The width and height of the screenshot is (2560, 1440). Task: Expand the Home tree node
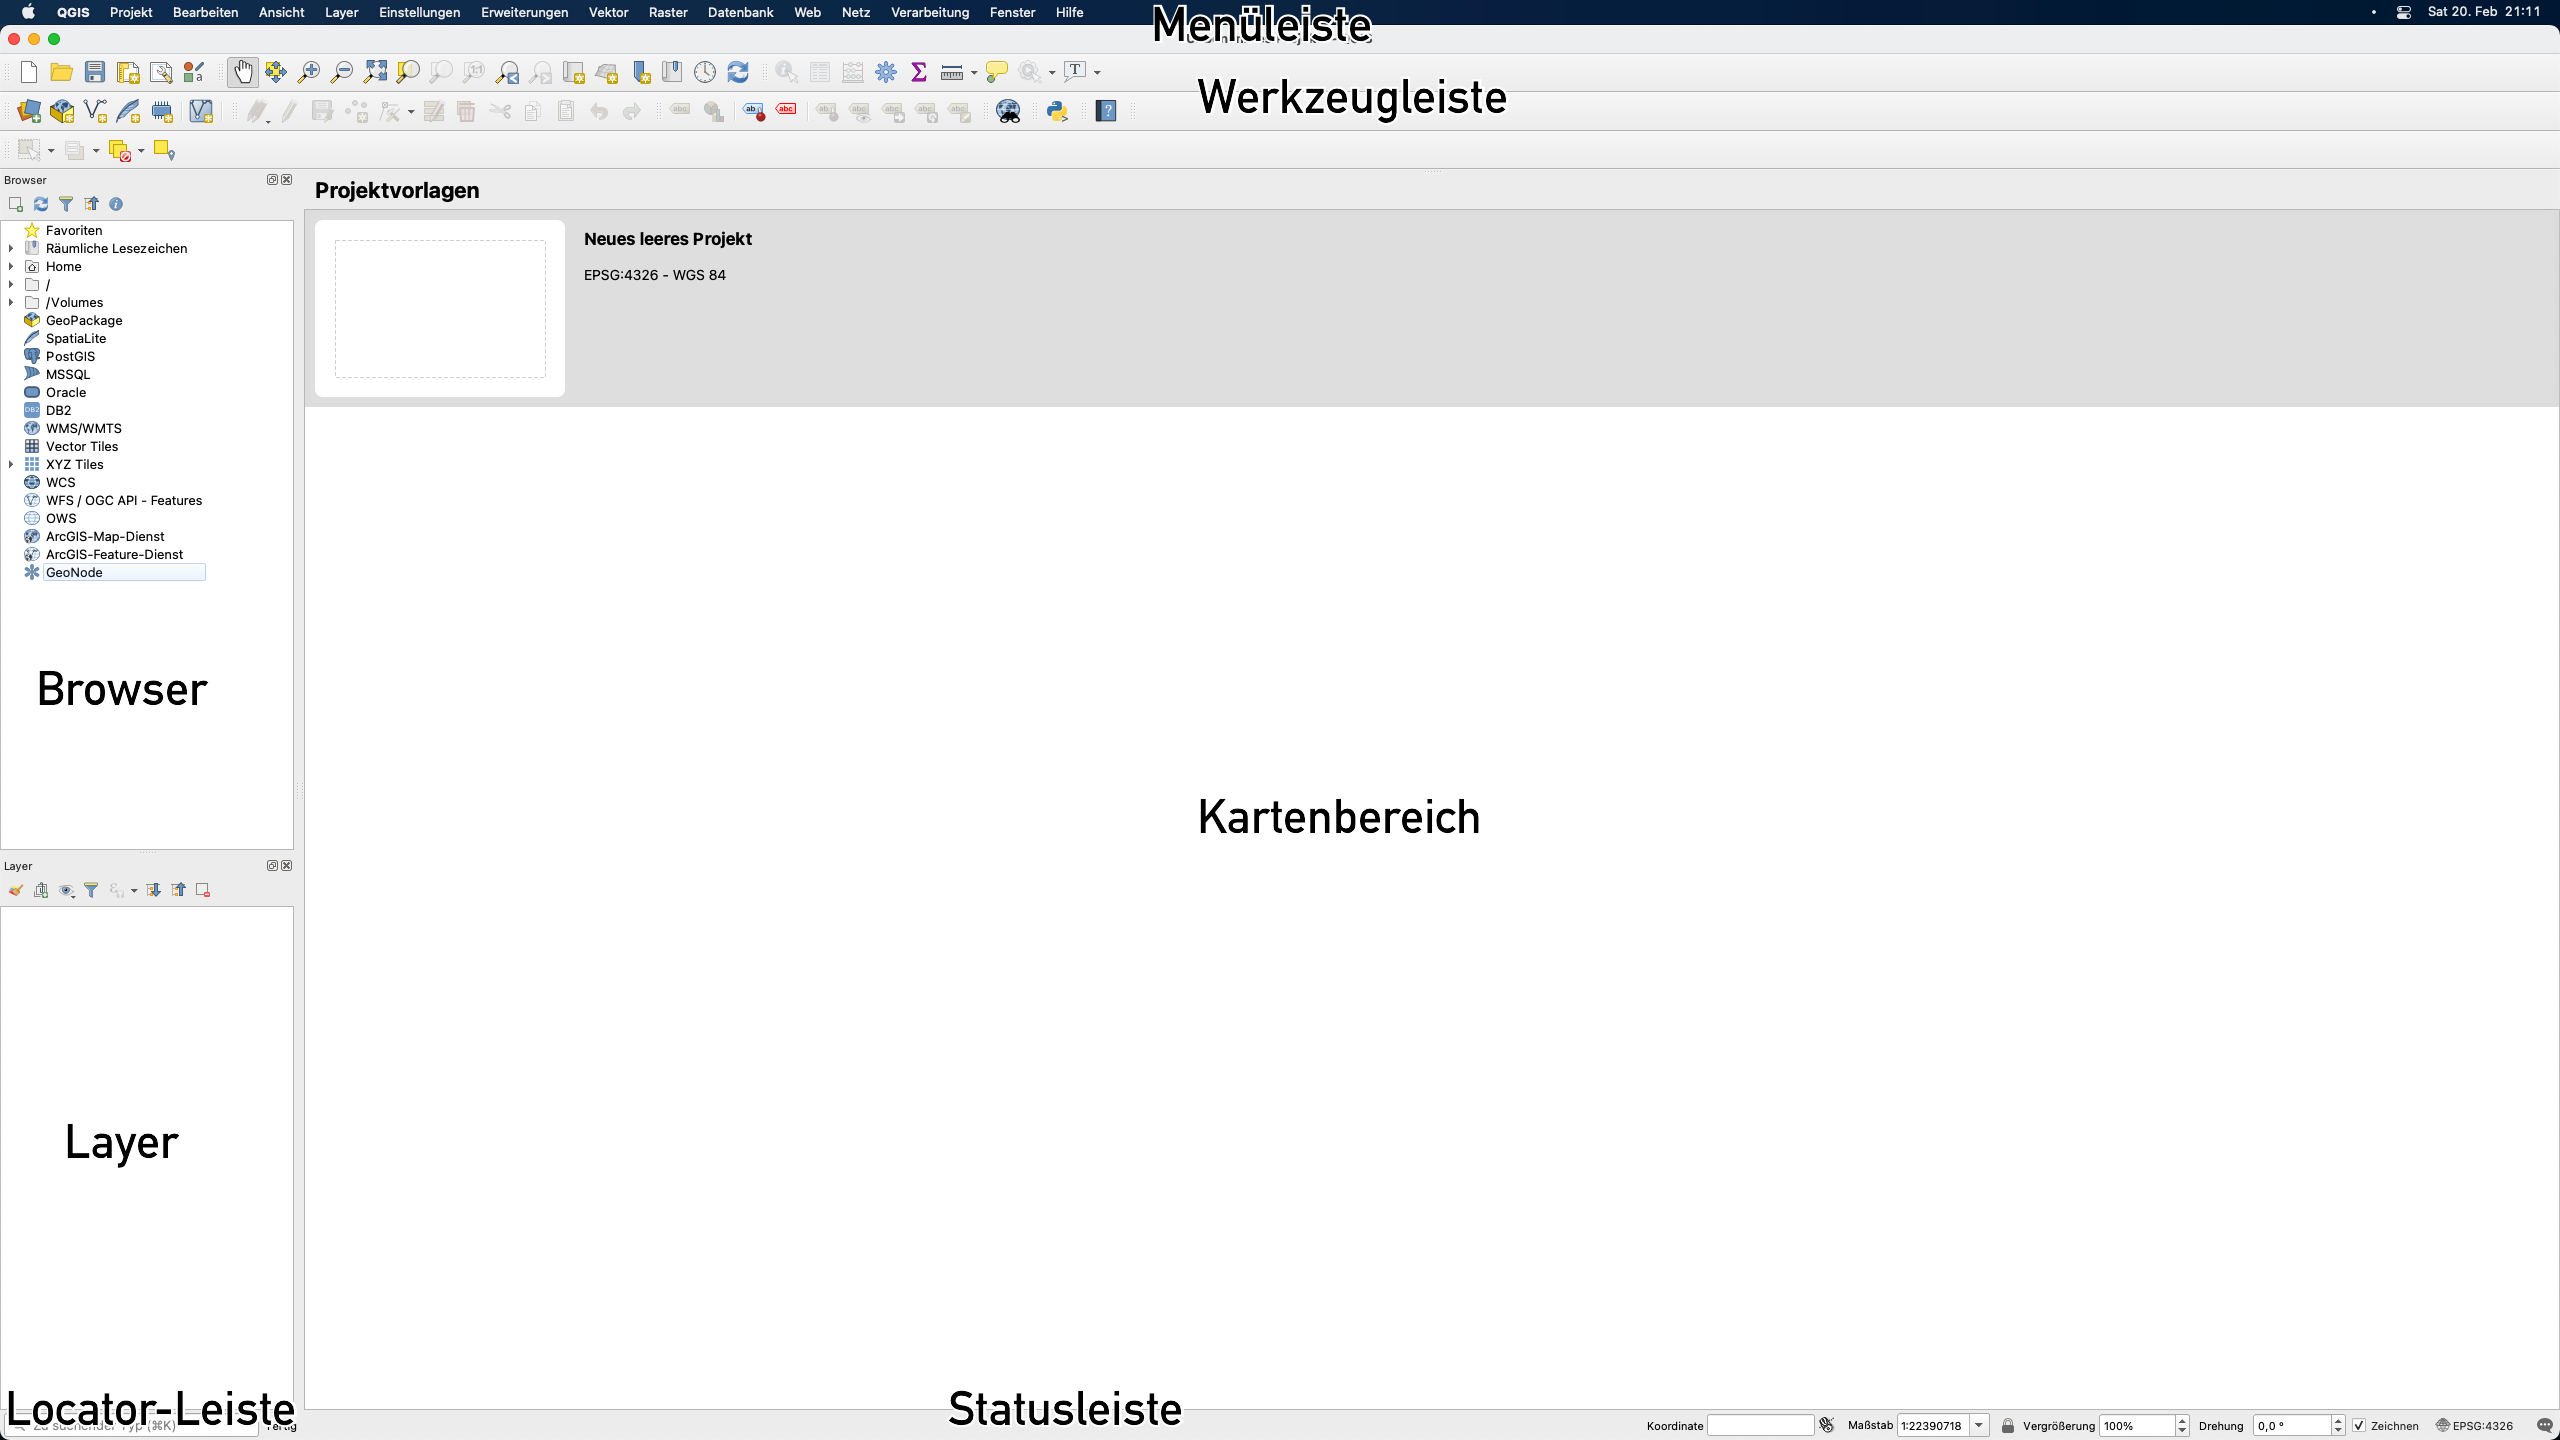point(11,266)
